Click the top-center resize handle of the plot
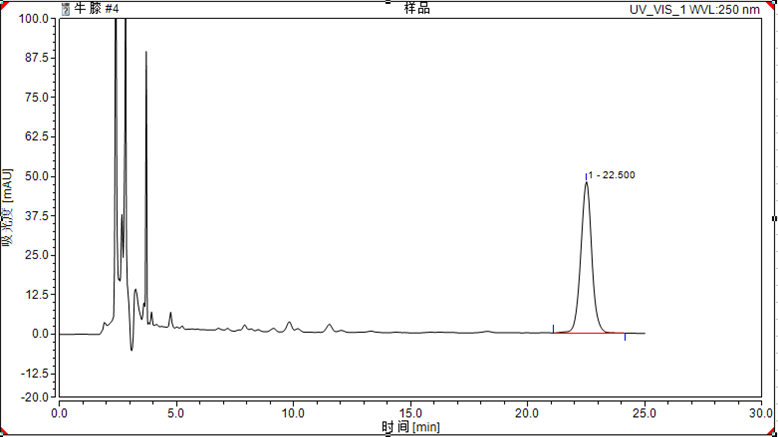Image resolution: width=778 pixels, height=437 pixels. [389, 3]
